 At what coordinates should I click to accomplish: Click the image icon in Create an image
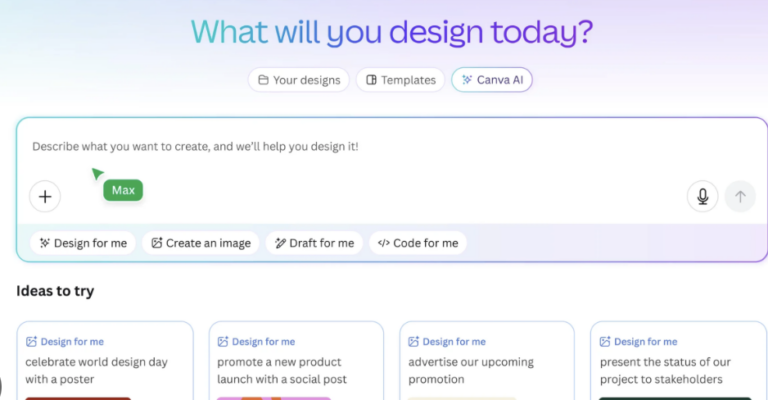pos(157,243)
